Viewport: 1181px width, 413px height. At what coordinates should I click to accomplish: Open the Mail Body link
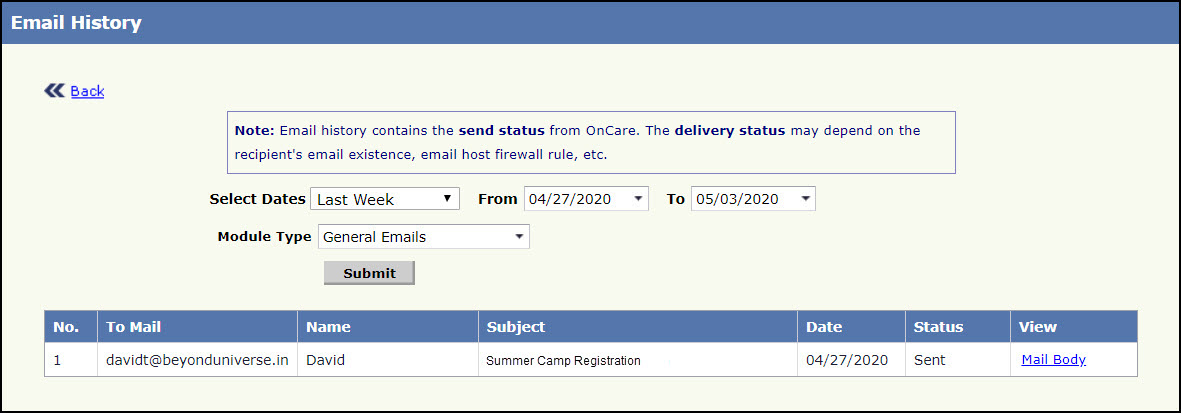1053,360
